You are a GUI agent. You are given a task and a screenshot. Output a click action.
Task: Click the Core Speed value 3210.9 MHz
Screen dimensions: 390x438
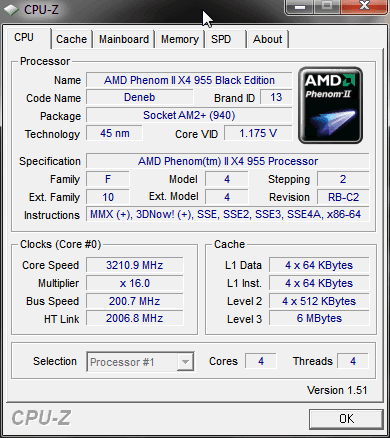pyautogui.click(x=135, y=265)
